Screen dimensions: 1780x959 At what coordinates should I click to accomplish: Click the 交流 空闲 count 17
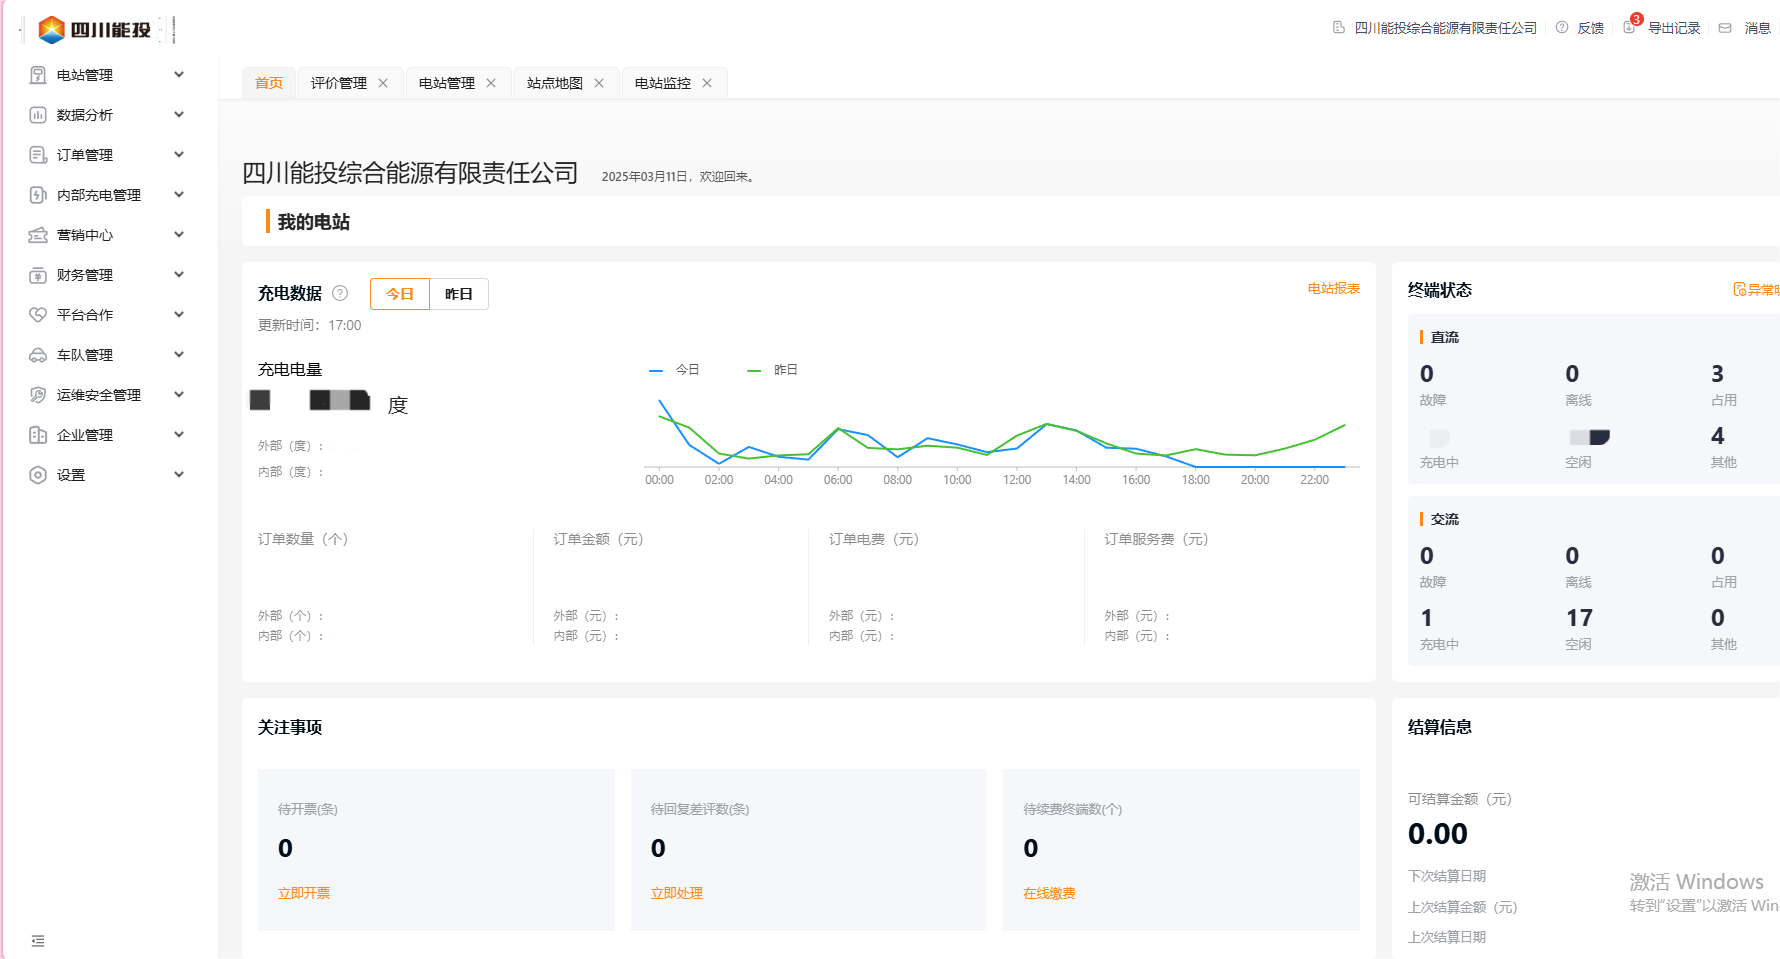click(x=1579, y=618)
